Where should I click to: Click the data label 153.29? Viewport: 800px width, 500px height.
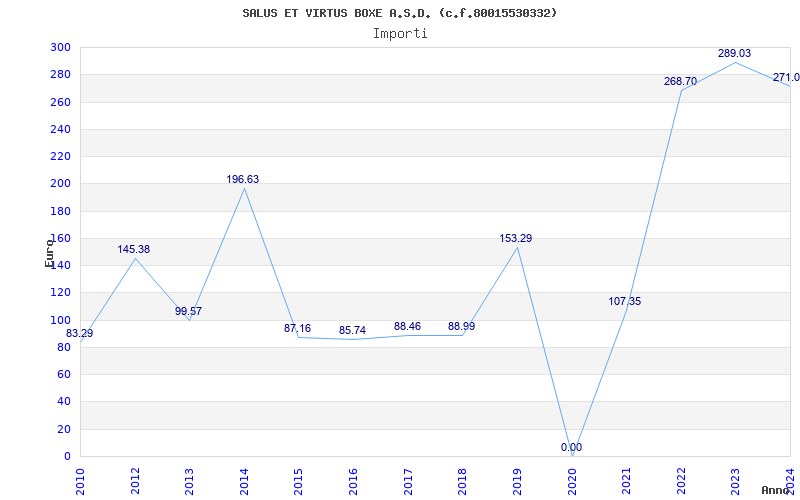516,238
